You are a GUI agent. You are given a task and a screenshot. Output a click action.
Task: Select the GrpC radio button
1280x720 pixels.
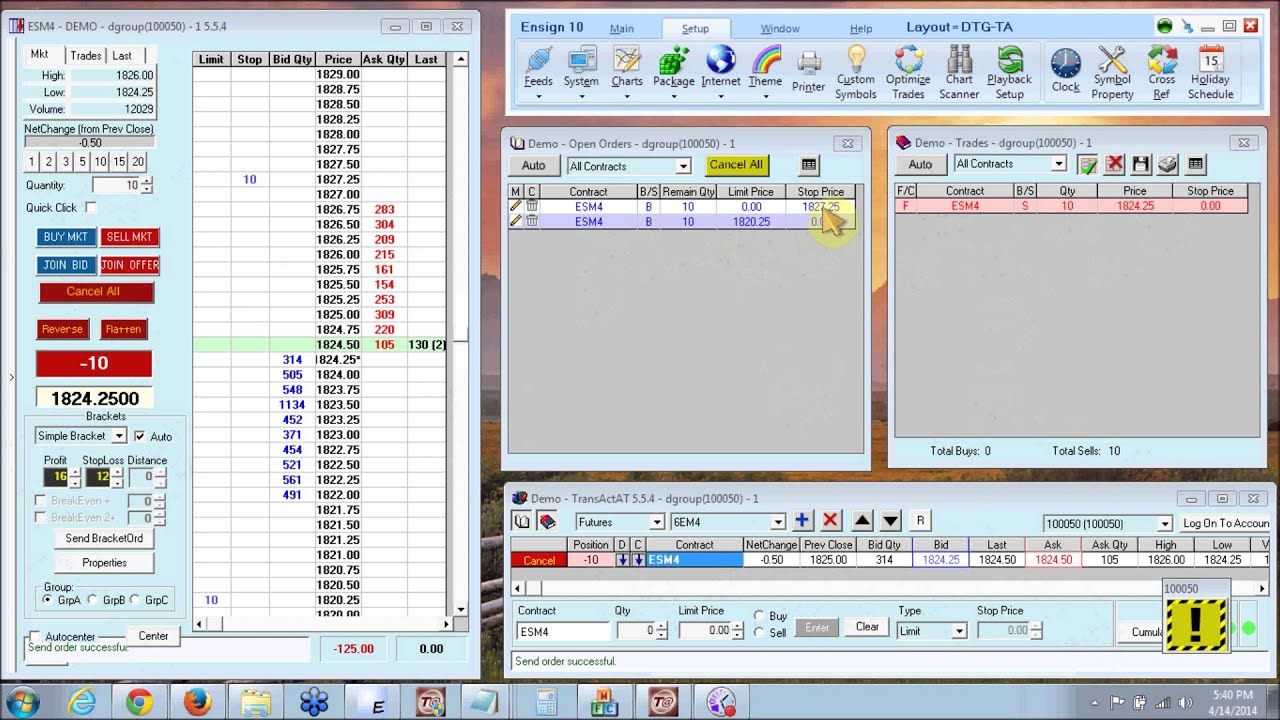136,600
